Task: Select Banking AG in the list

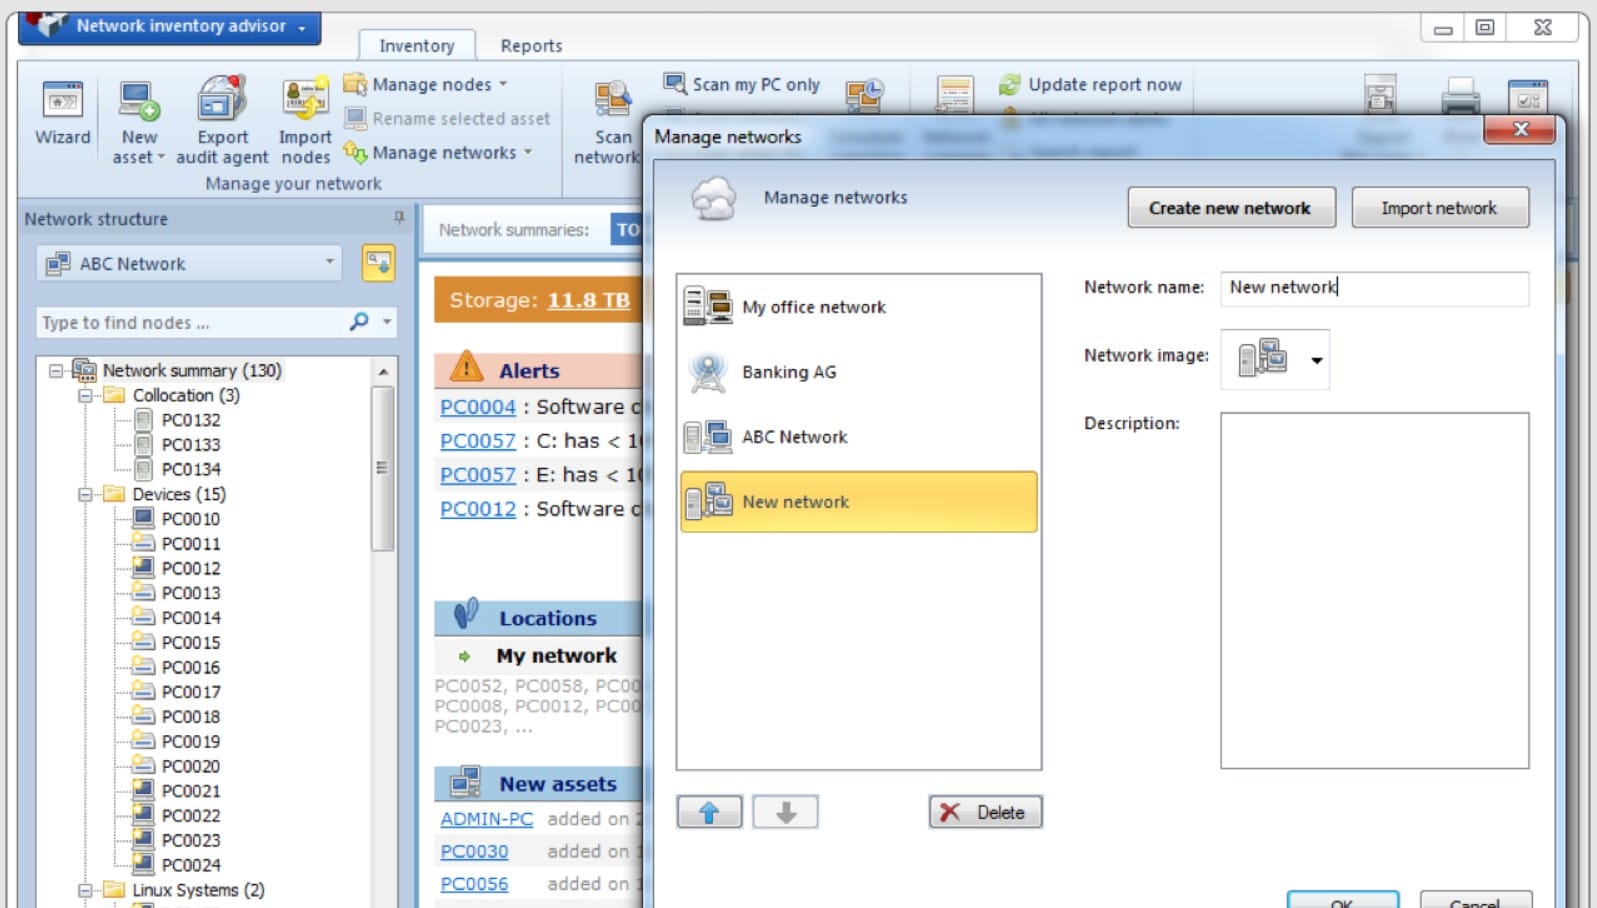Action: [x=858, y=371]
